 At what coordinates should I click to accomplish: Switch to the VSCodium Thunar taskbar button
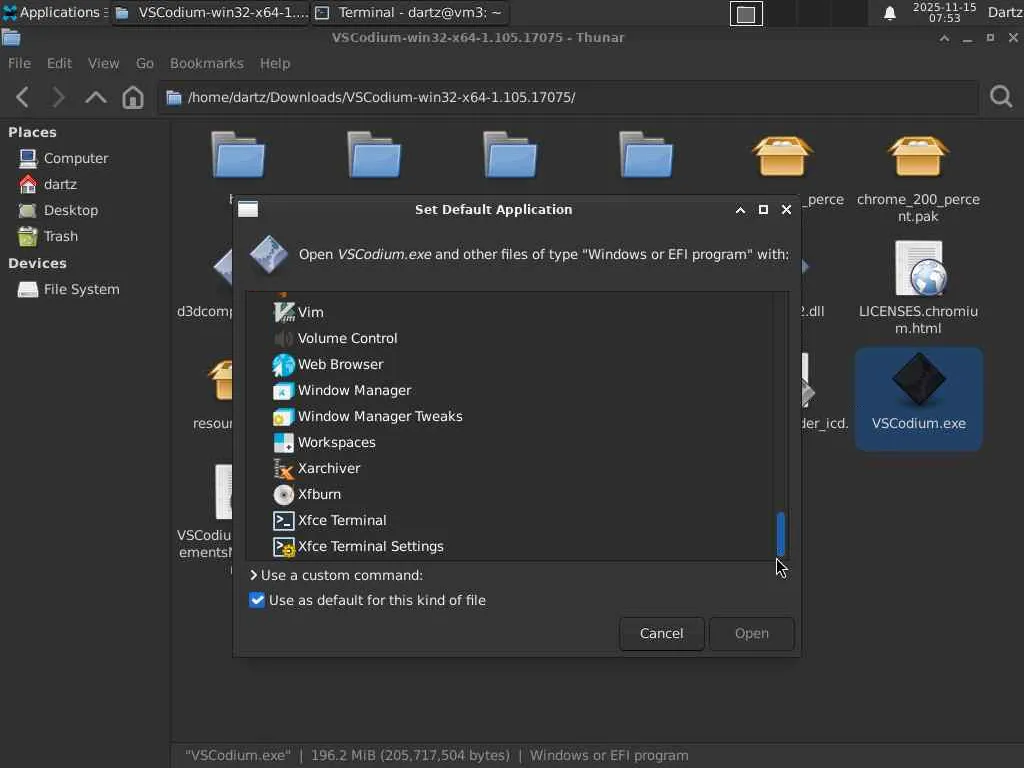pyautogui.click(x=210, y=12)
